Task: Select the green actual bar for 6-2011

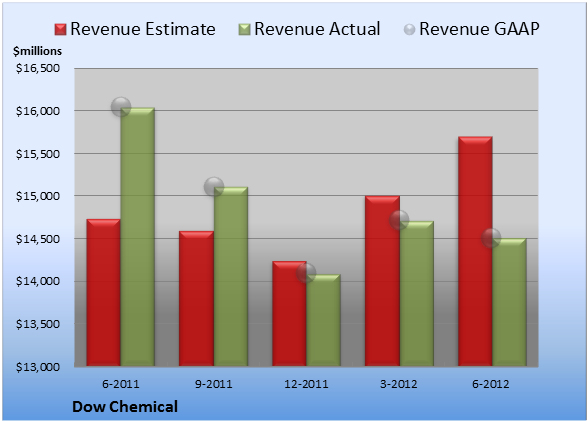Action: (138, 237)
